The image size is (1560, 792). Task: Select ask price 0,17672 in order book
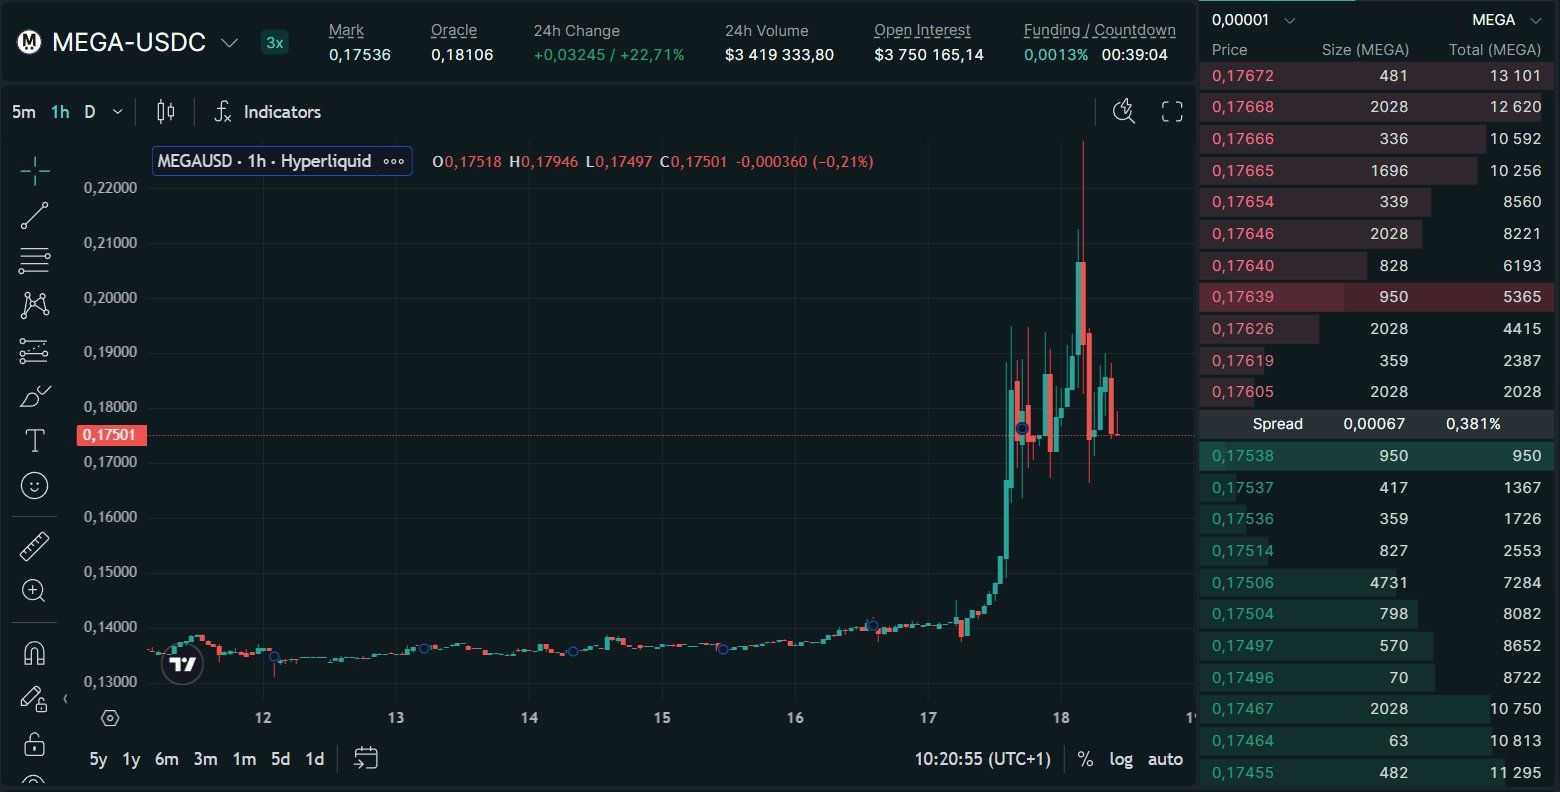coord(1243,75)
